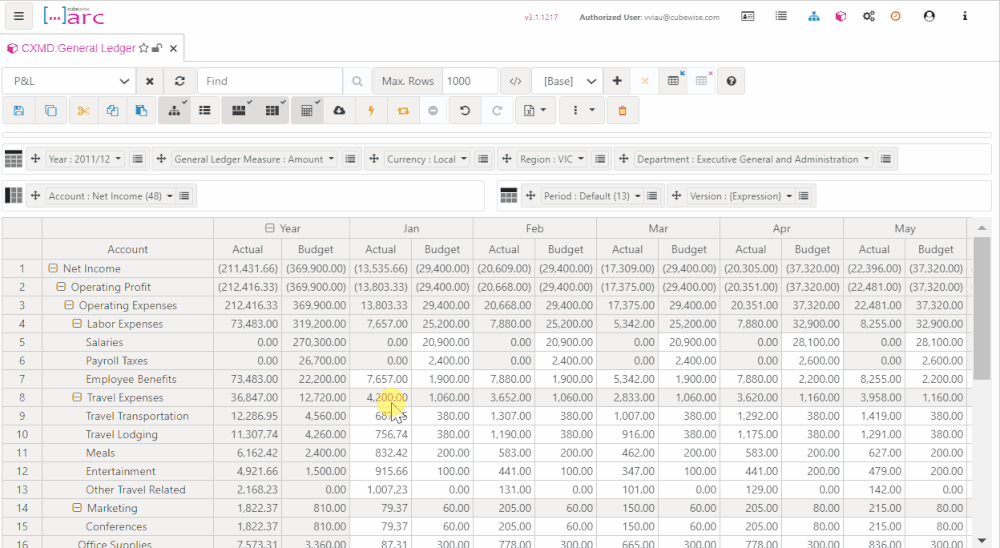Toggle the suppress zero rows button
The width and height of the screenshot is (1000, 548).
[239, 110]
